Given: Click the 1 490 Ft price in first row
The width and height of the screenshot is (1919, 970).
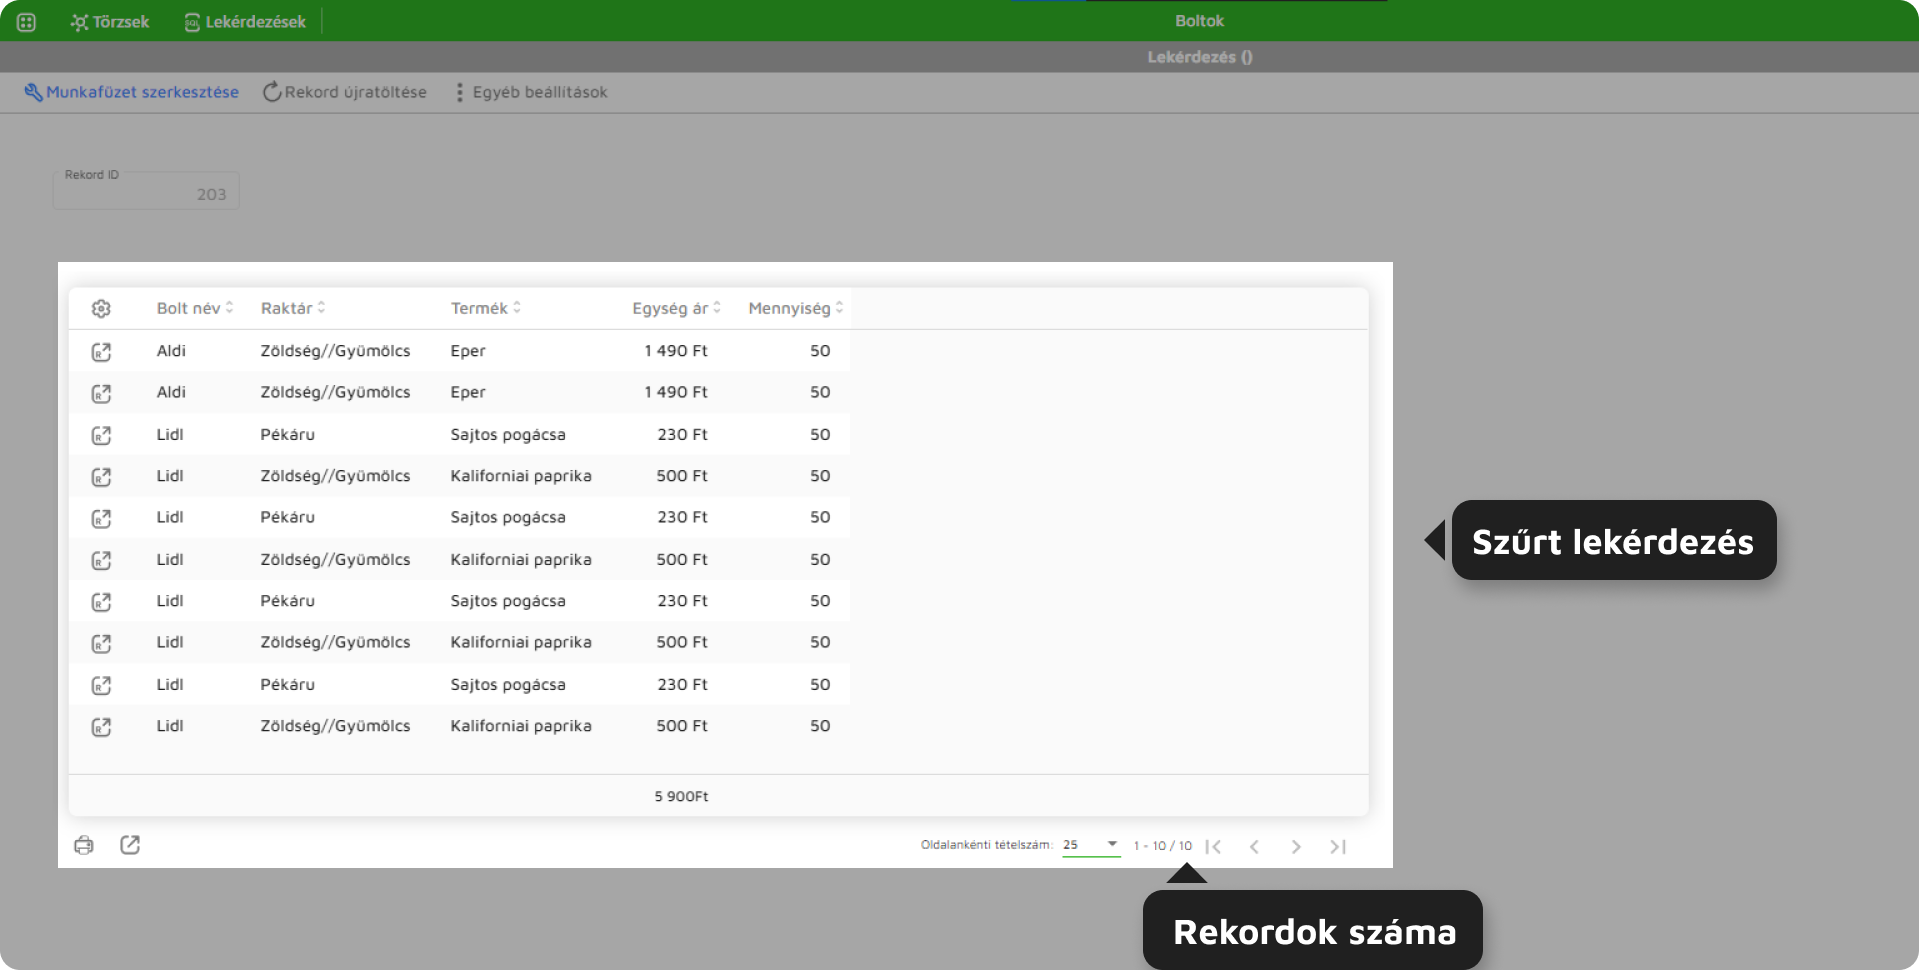Looking at the screenshot, I should click(676, 351).
